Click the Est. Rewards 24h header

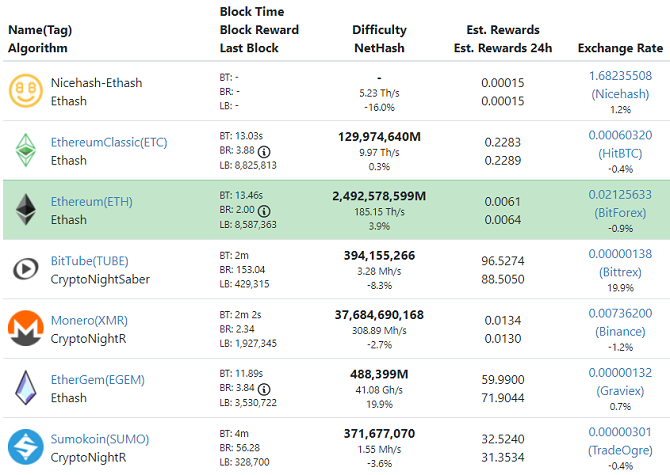(x=503, y=48)
